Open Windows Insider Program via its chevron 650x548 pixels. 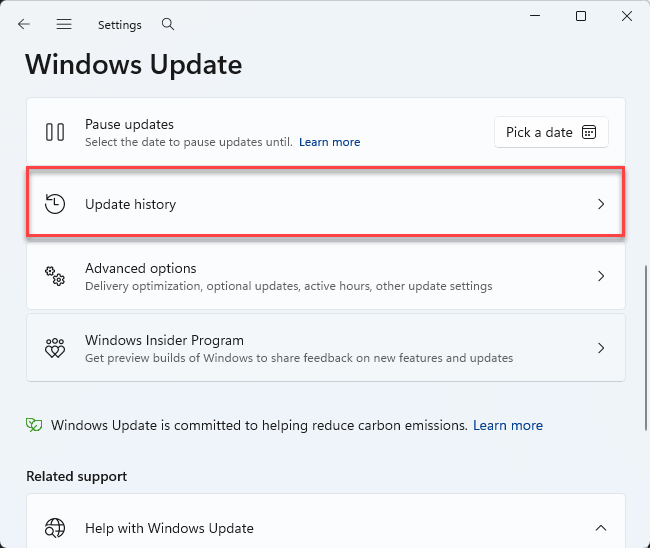point(601,348)
